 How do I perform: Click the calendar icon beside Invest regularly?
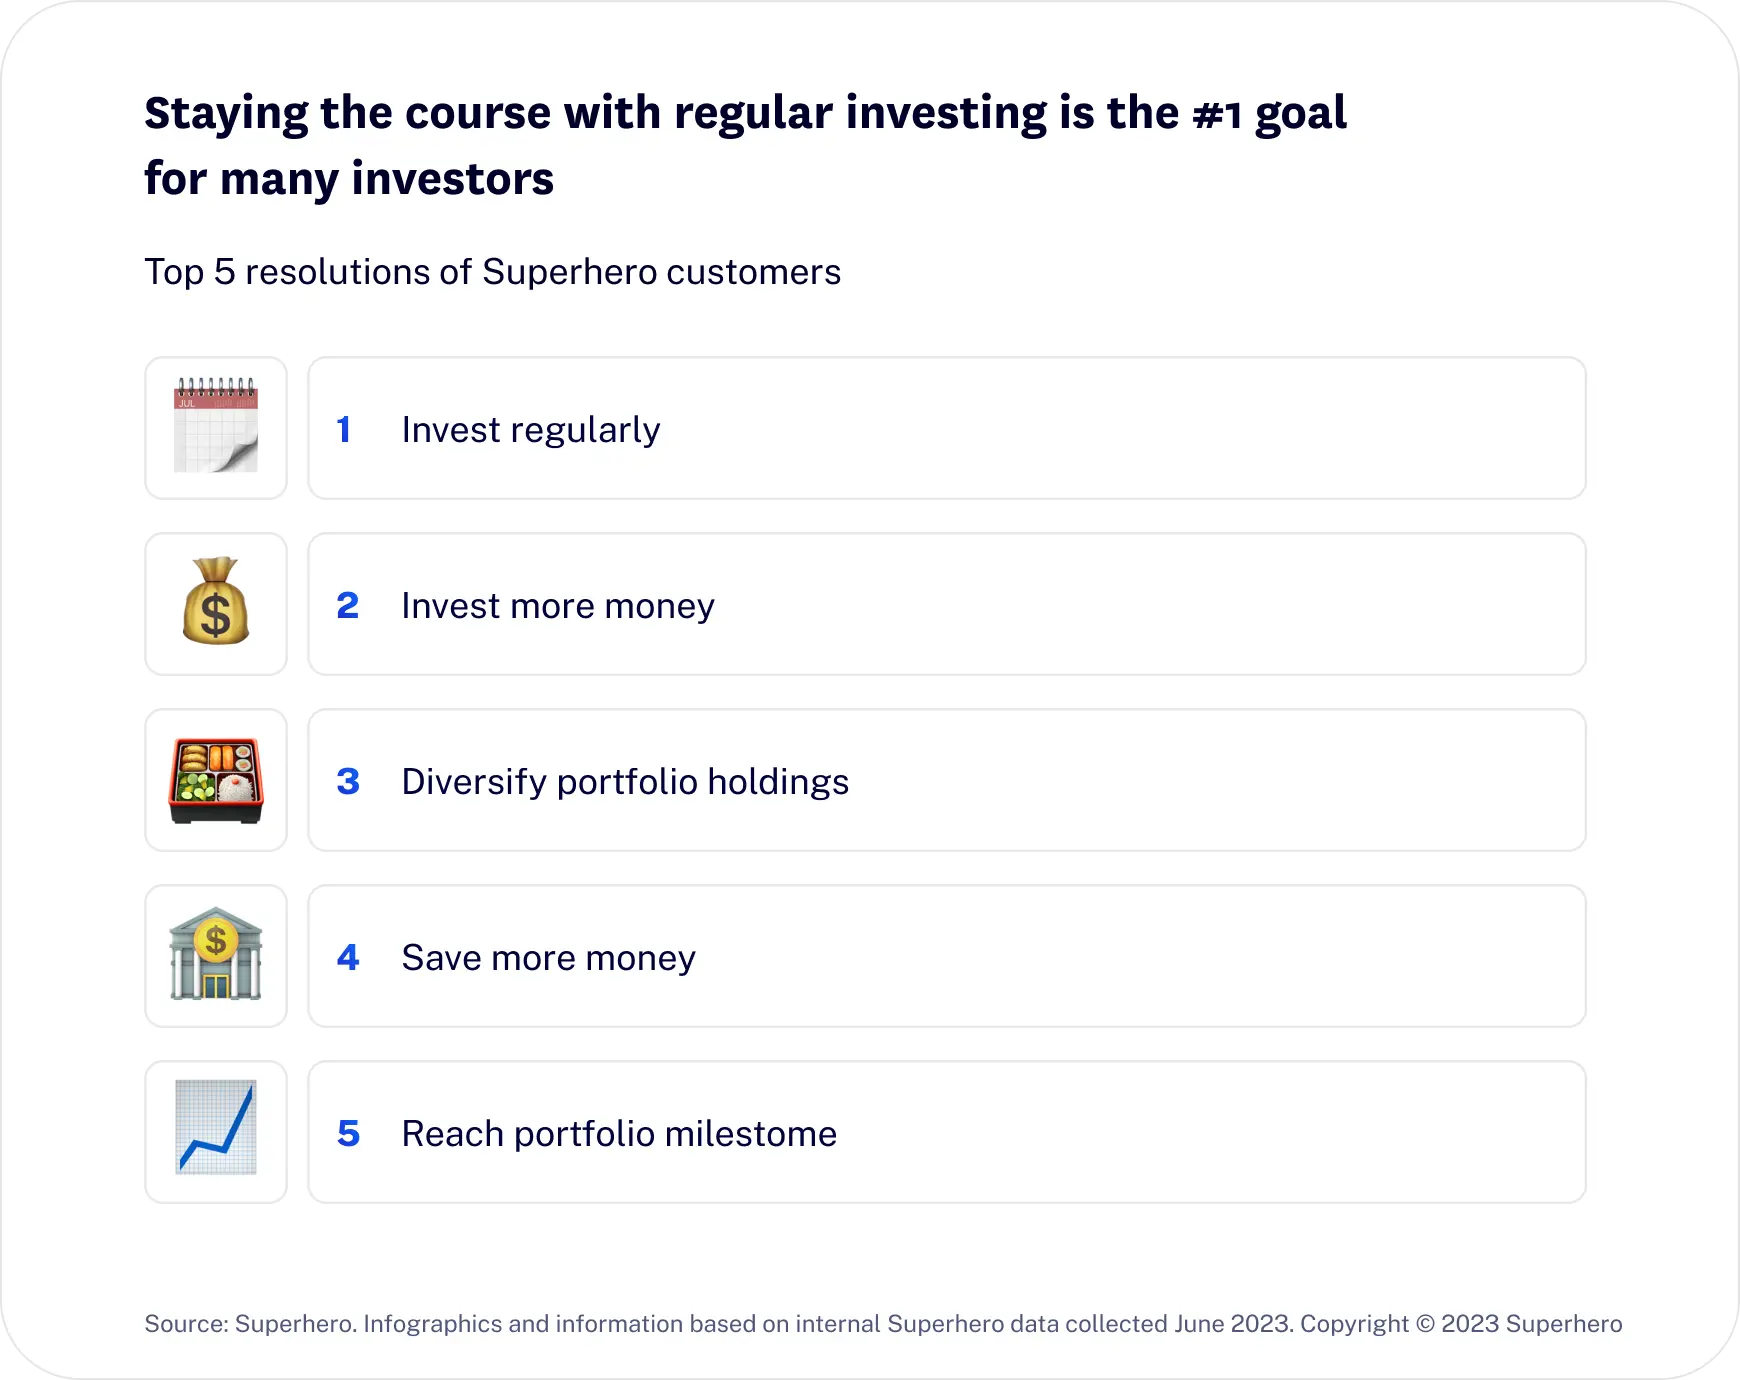point(216,427)
